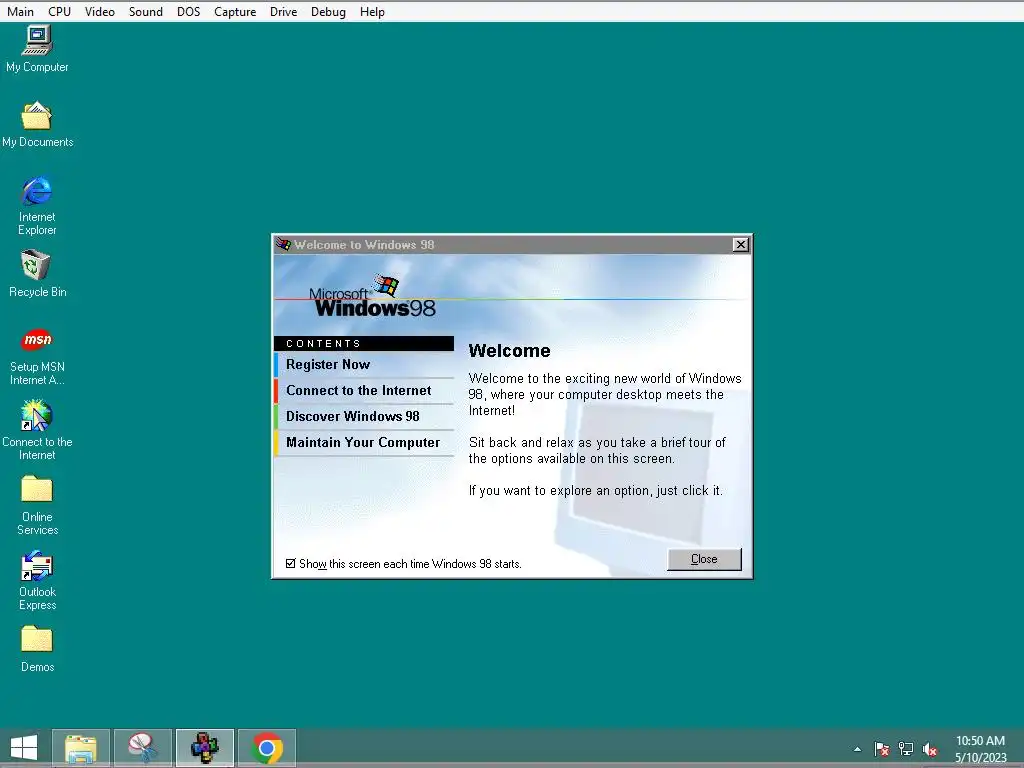Launch Google Chrome from the taskbar

(266, 748)
